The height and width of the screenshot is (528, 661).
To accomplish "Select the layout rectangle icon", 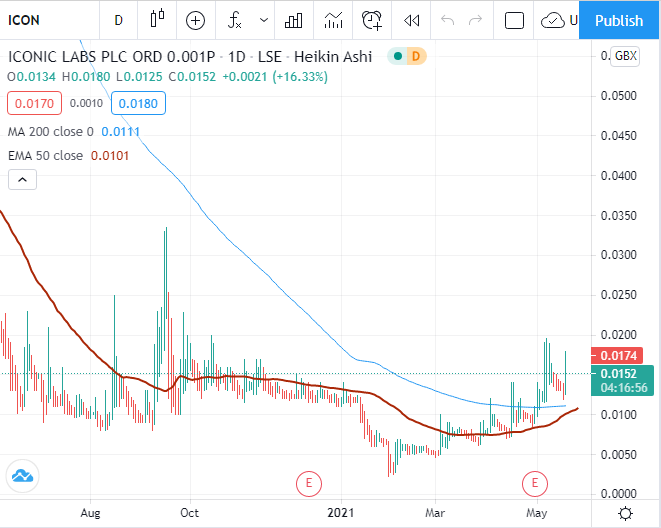I will point(514,20).
